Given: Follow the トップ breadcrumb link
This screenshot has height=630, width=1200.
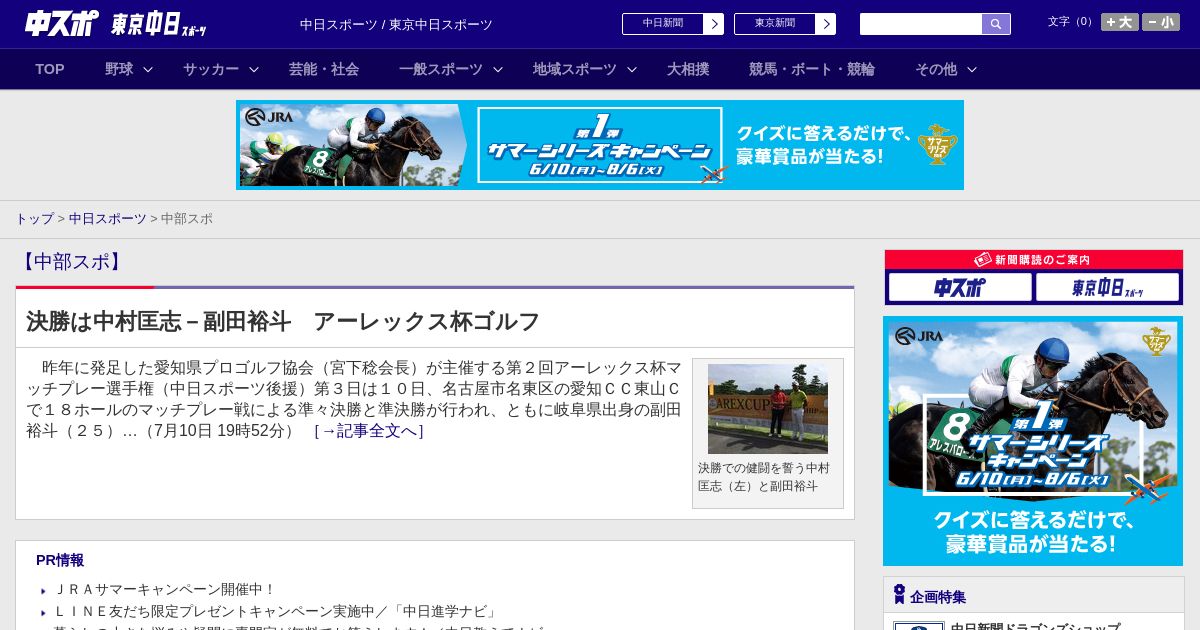Looking at the screenshot, I should click(34, 218).
